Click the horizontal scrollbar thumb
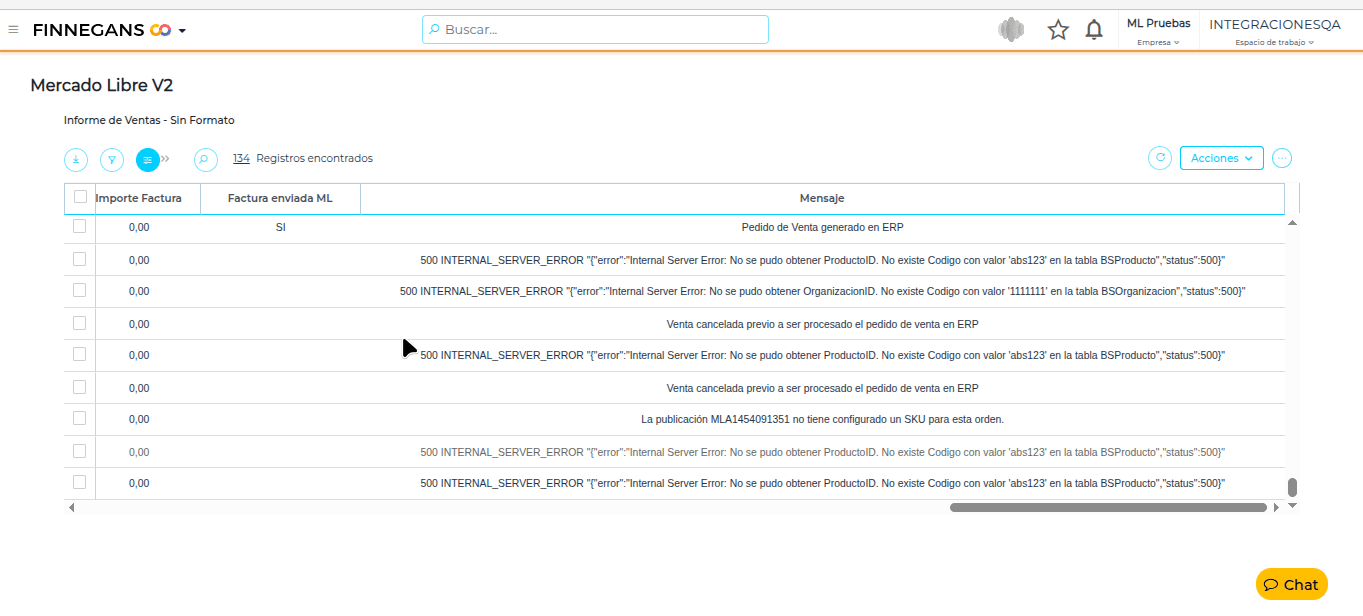1363x616 pixels. click(x=1108, y=507)
